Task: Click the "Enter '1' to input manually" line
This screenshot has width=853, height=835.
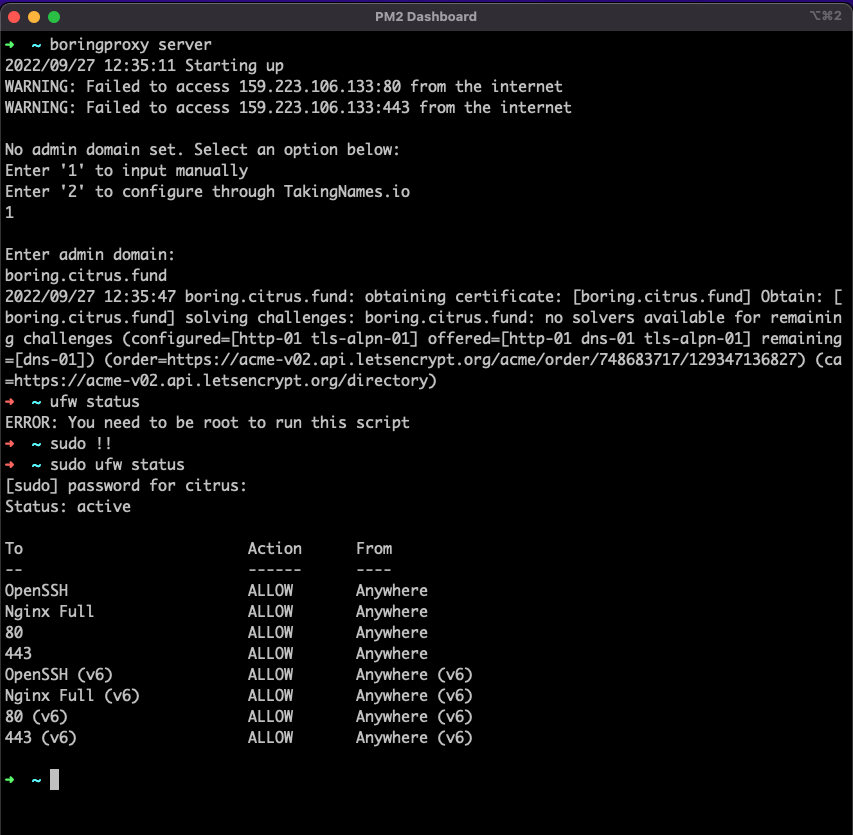Action: (127, 171)
